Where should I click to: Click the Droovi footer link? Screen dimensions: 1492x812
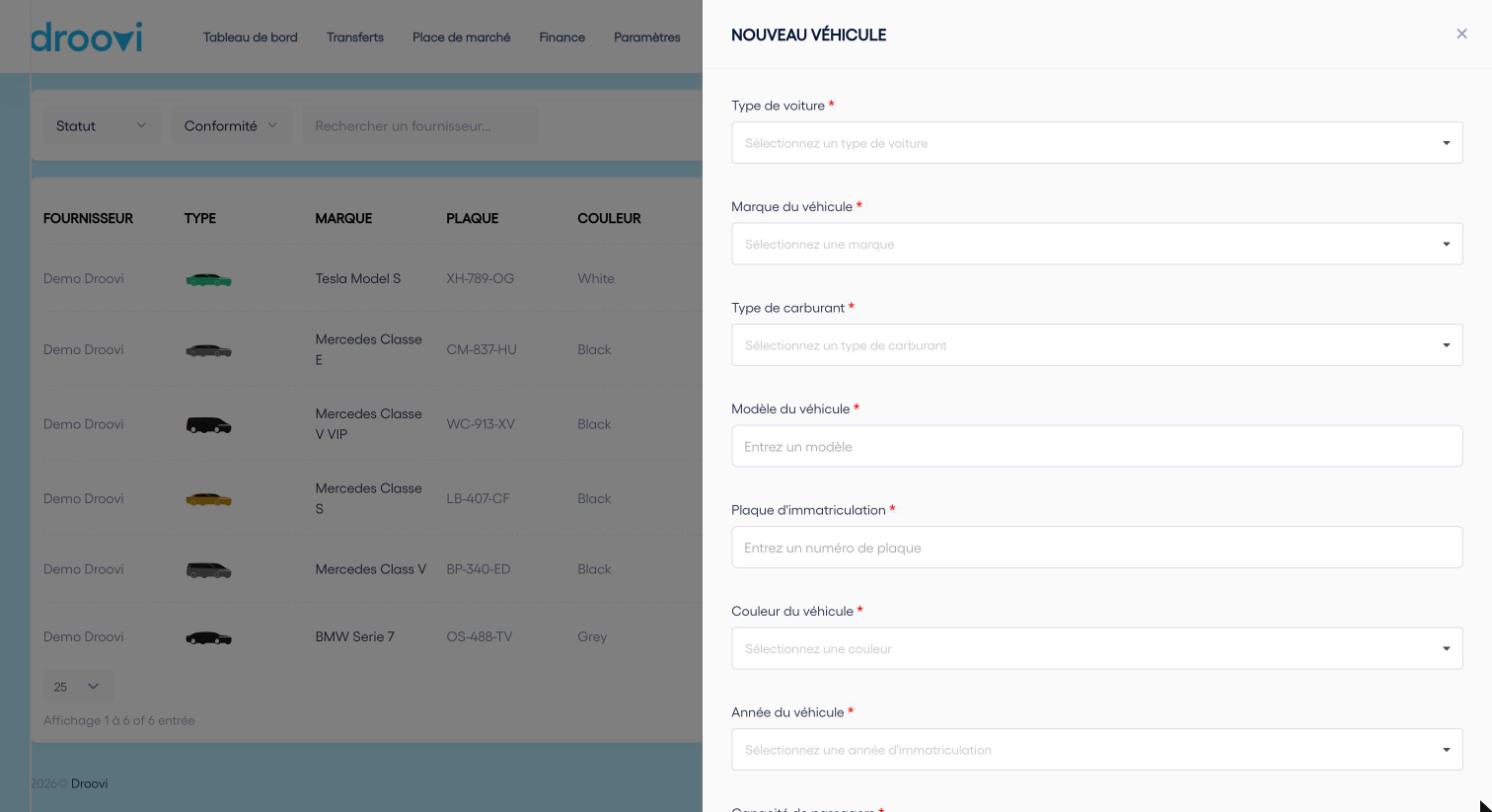point(89,783)
